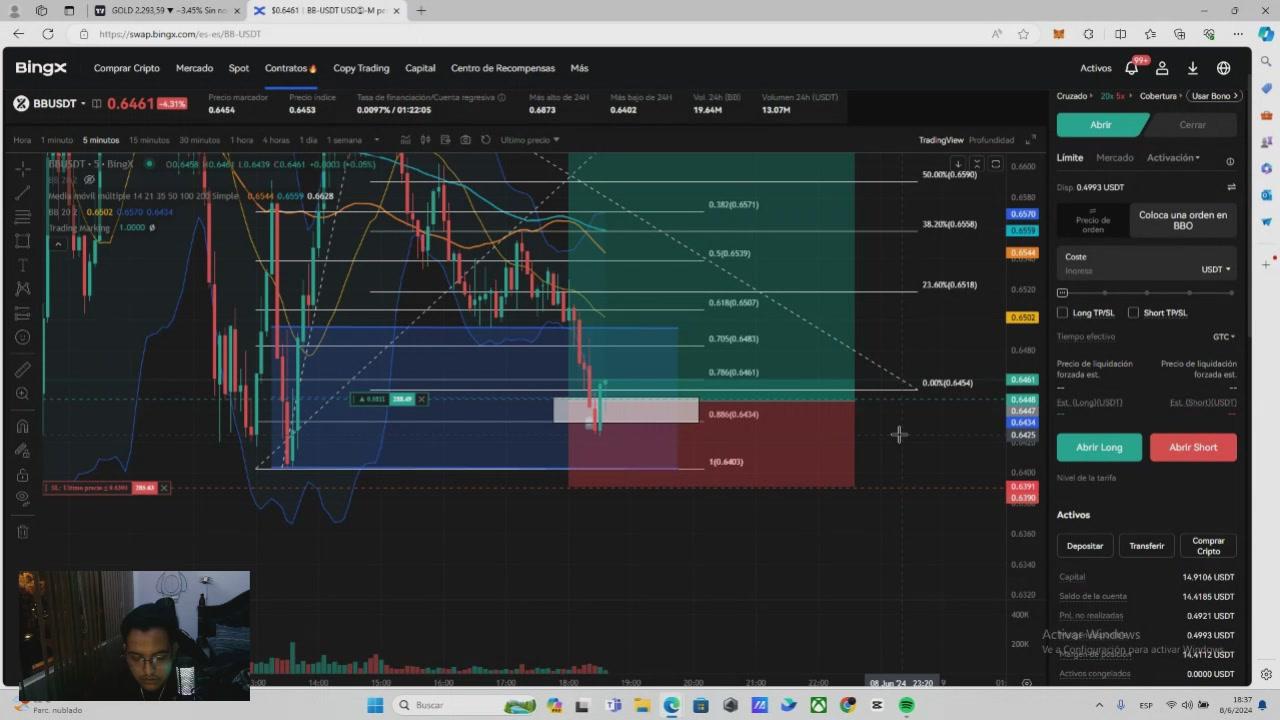Select the geometric shapes tool
Image resolution: width=1280 pixels, height=720 pixels.
click(x=22, y=241)
